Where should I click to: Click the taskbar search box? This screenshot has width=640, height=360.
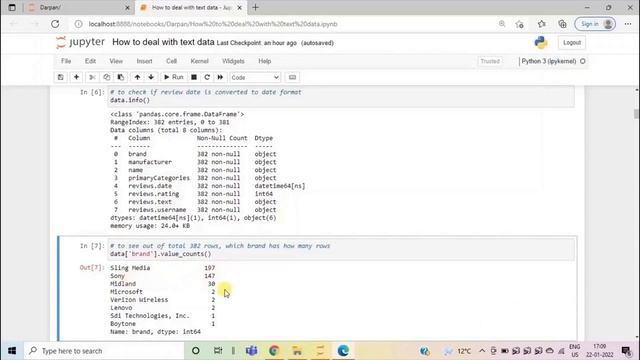tap(104, 351)
